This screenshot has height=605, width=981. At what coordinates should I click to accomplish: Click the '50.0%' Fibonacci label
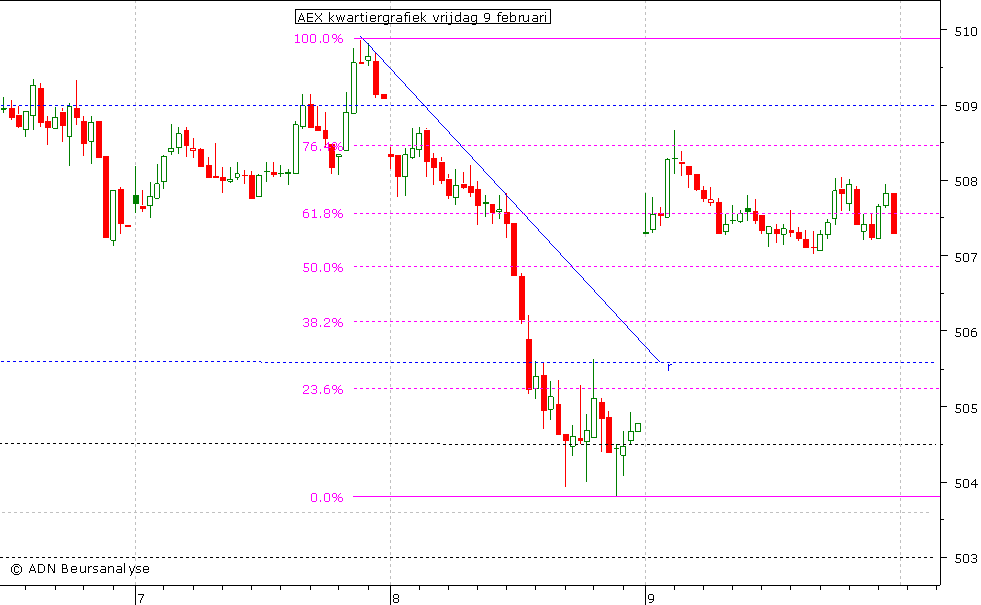tap(323, 268)
